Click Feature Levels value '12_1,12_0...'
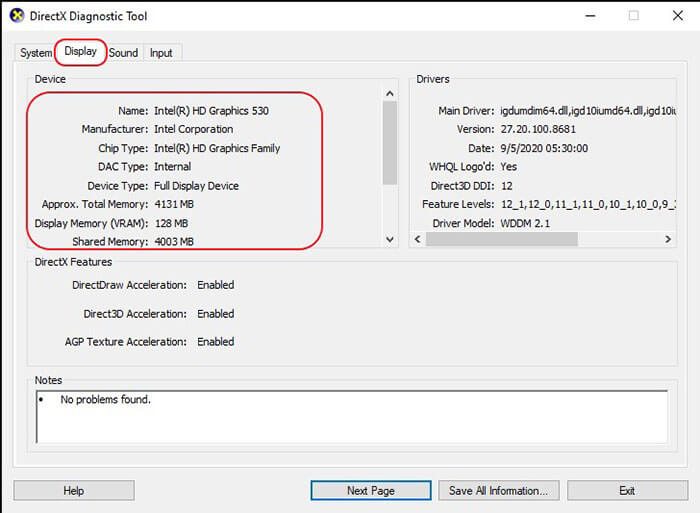The image size is (700, 513). click(x=588, y=204)
